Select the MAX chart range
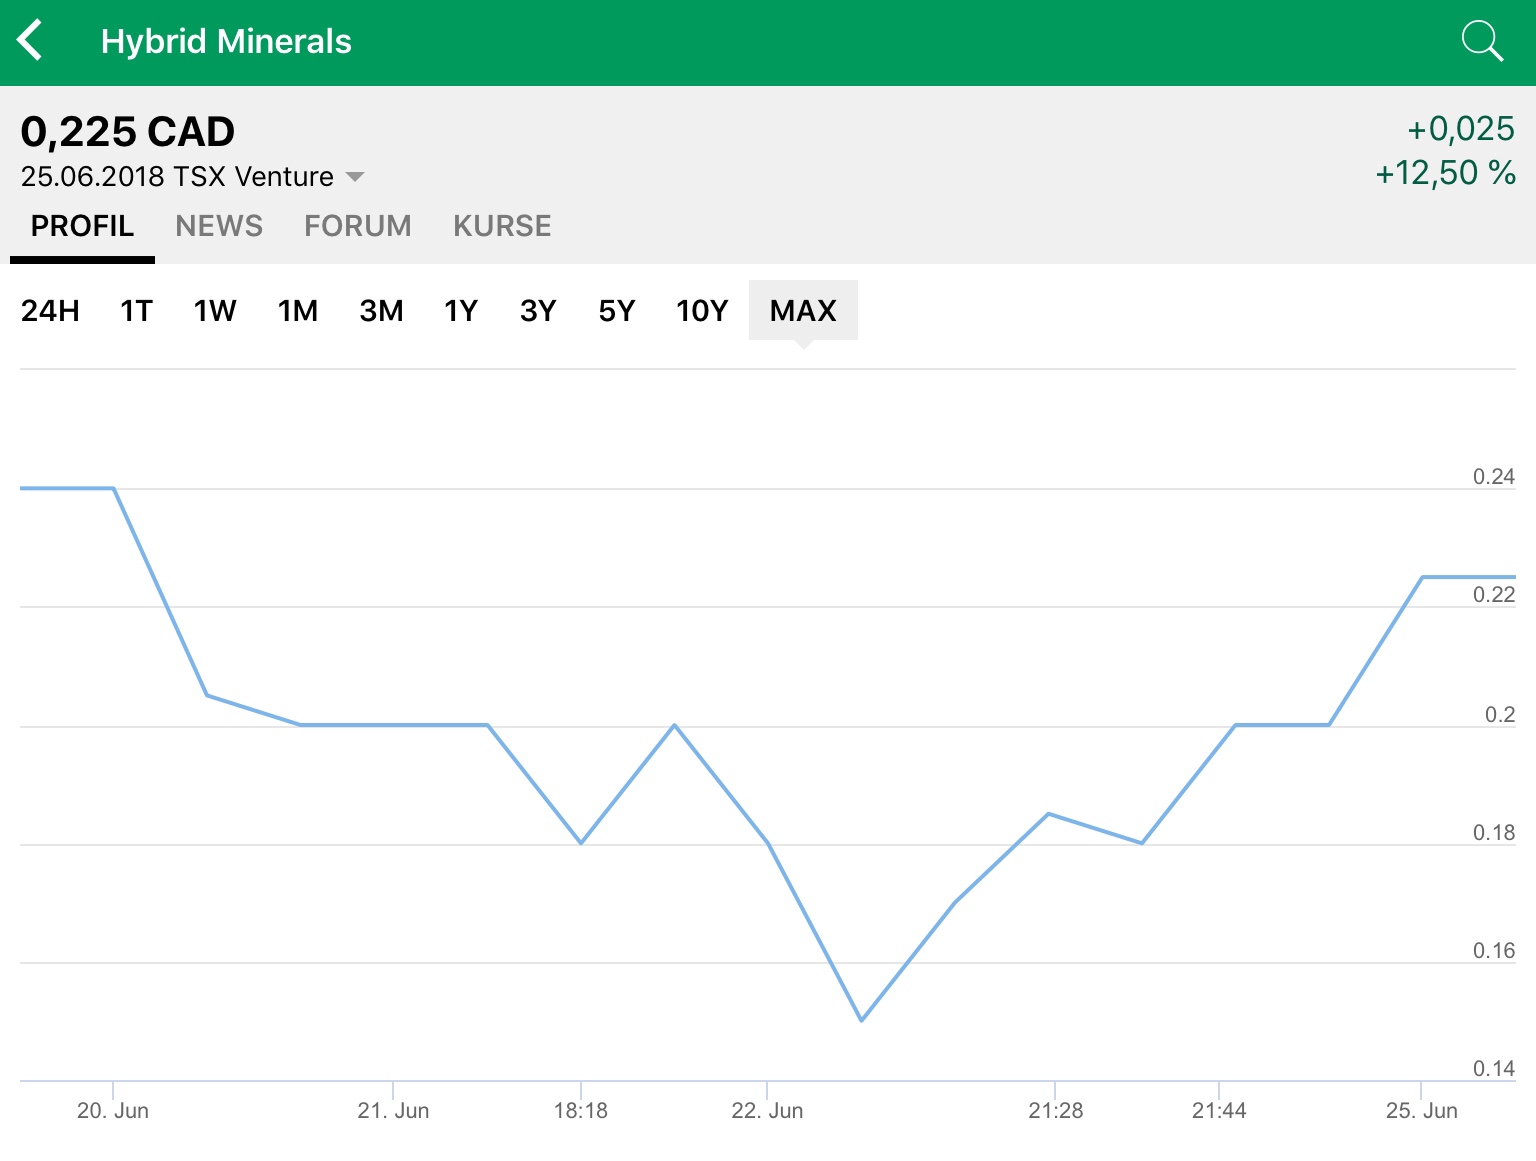The height and width of the screenshot is (1161, 1536). point(803,311)
